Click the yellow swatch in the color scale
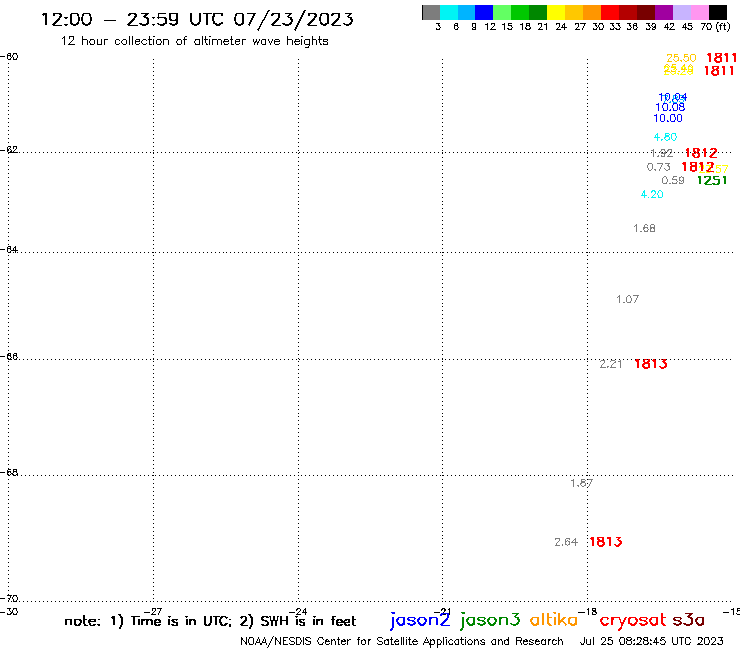Image resolution: width=740 pixels, height=650 pixels. pyautogui.click(x=556, y=12)
